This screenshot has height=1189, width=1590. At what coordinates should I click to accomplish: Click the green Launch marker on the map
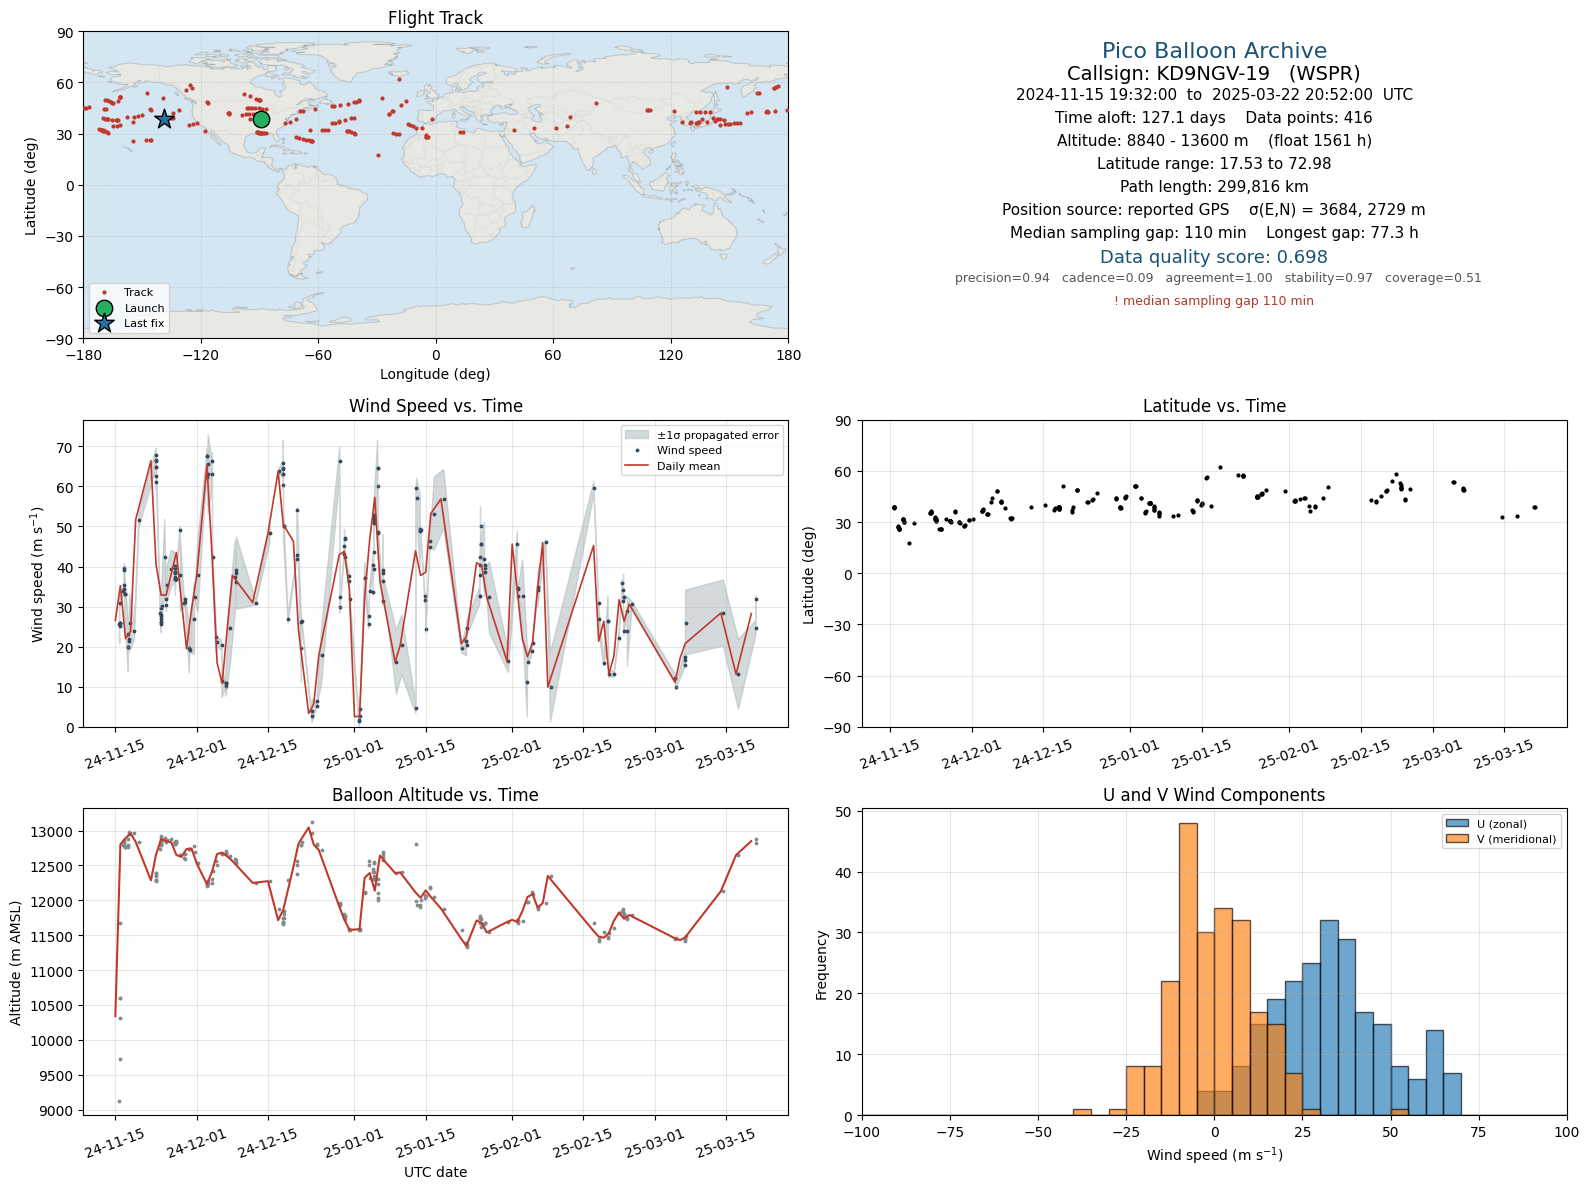[x=261, y=120]
